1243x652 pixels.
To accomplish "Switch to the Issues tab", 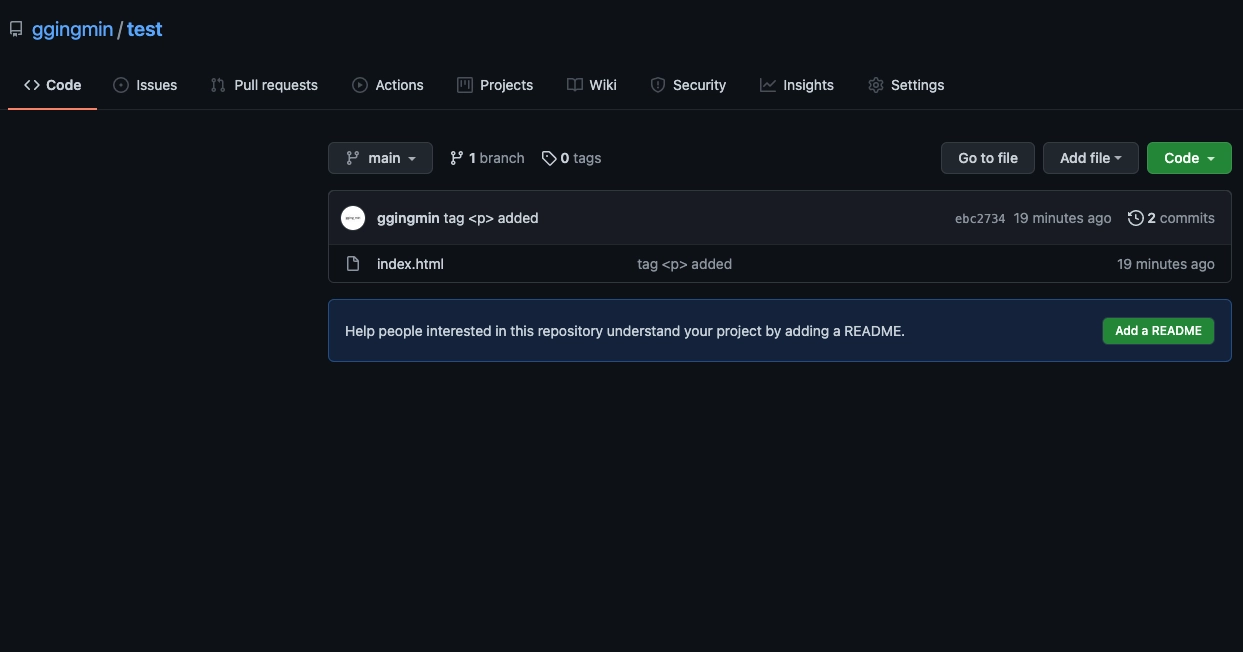I will (x=145, y=85).
